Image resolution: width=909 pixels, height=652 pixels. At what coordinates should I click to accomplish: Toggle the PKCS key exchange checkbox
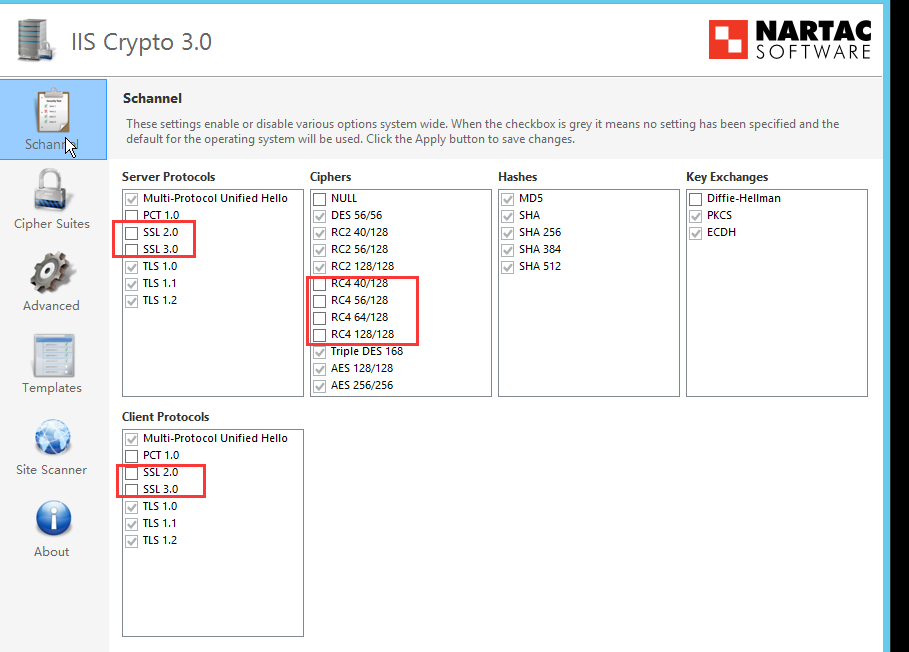(696, 216)
